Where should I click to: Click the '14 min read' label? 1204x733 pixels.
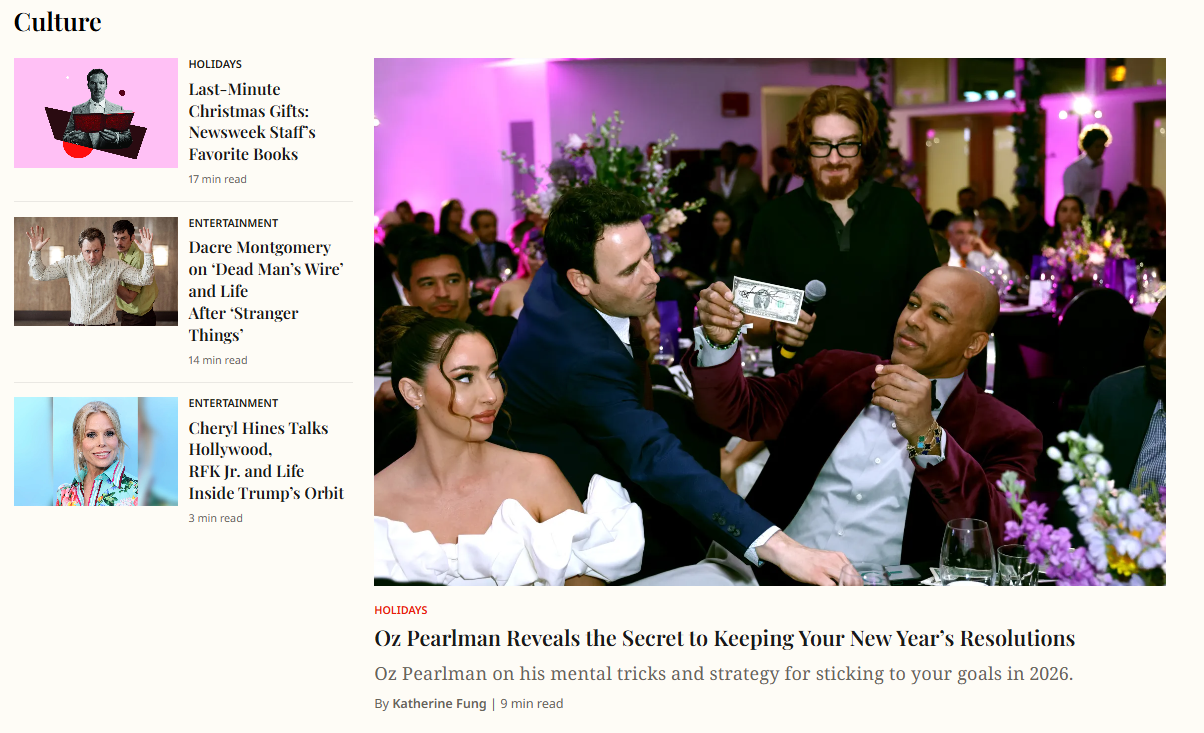218,360
